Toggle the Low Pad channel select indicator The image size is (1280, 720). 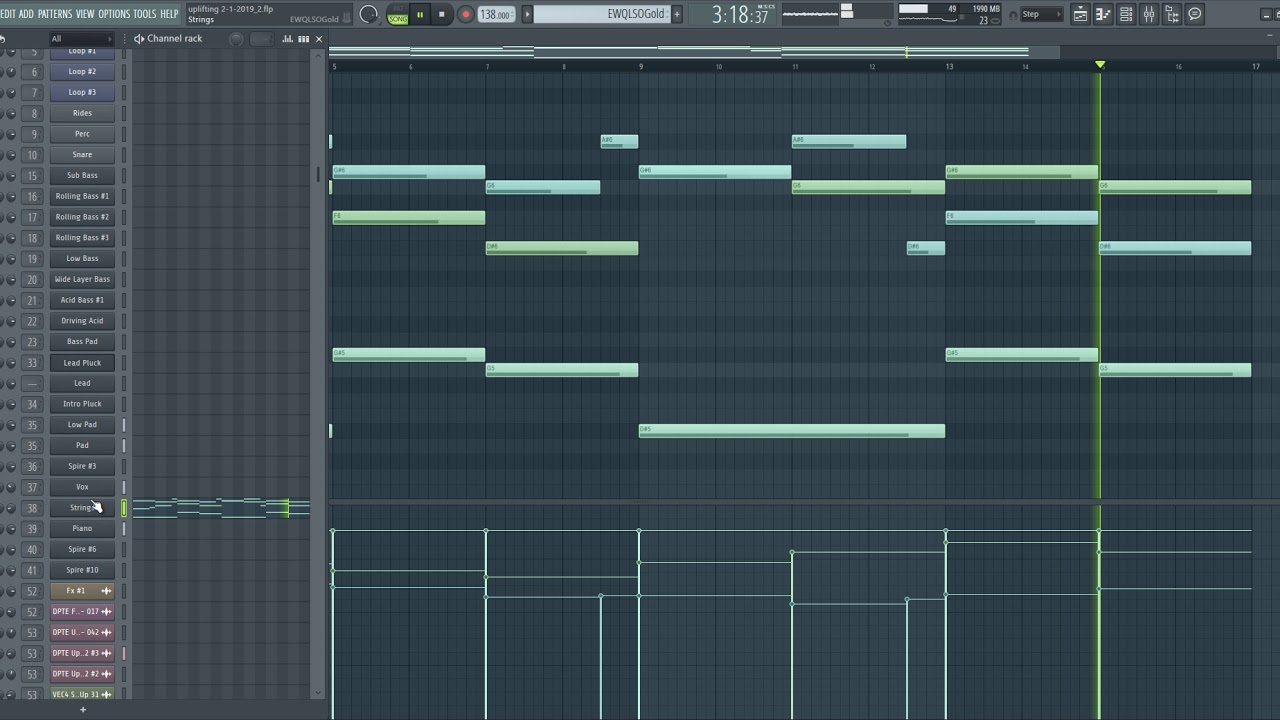pos(124,425)
